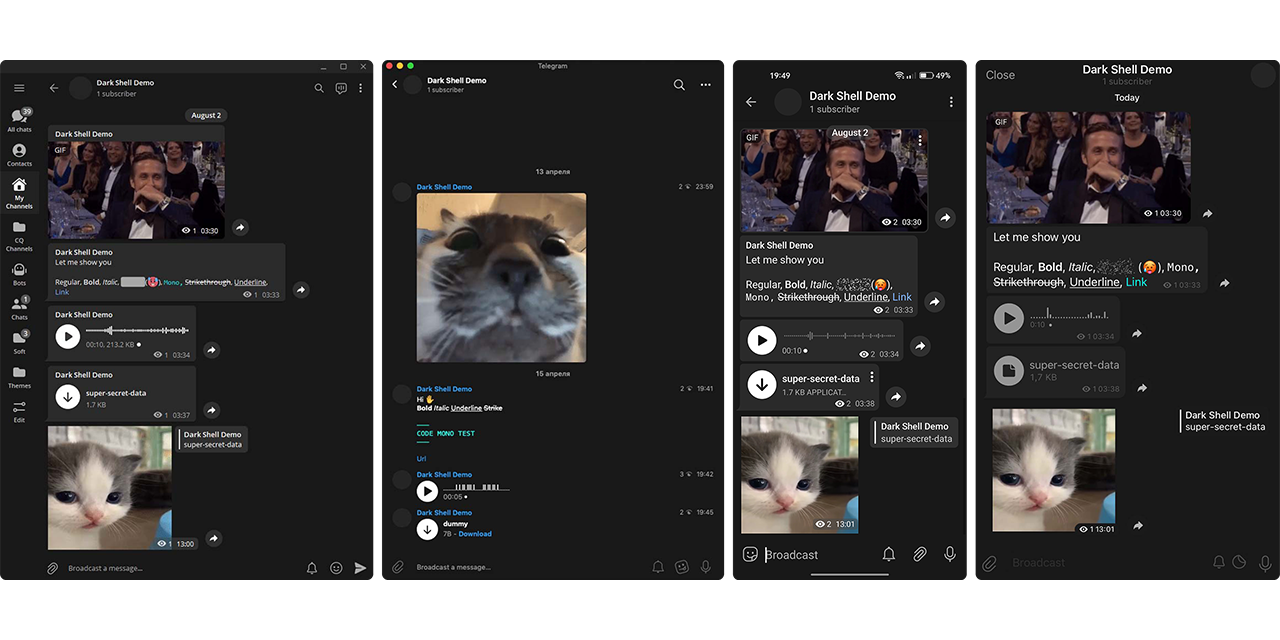The width and height of the screenshot is (1280, 640).
Task: Select My Channels folder in sidebar
Action: (19, 192)
